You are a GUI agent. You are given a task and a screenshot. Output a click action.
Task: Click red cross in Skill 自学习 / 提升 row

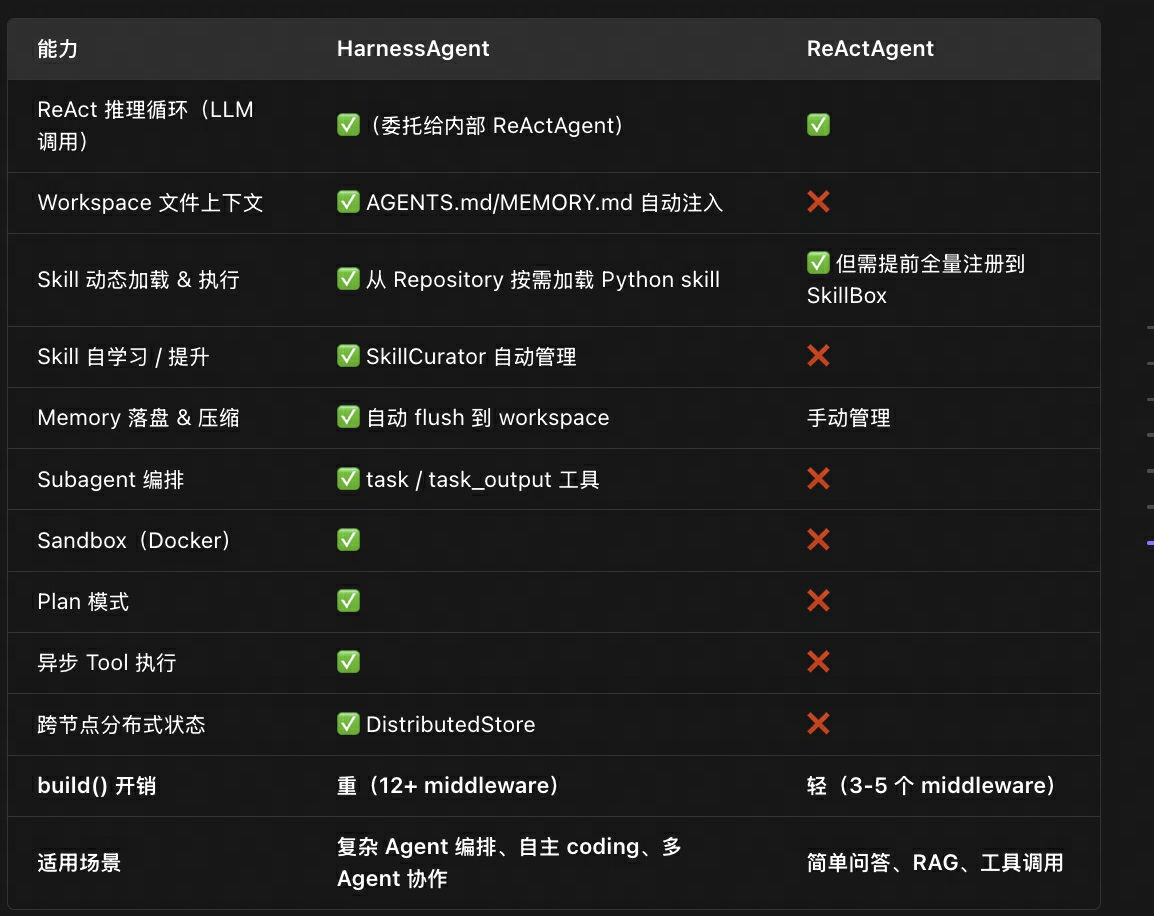pos(818,355)
